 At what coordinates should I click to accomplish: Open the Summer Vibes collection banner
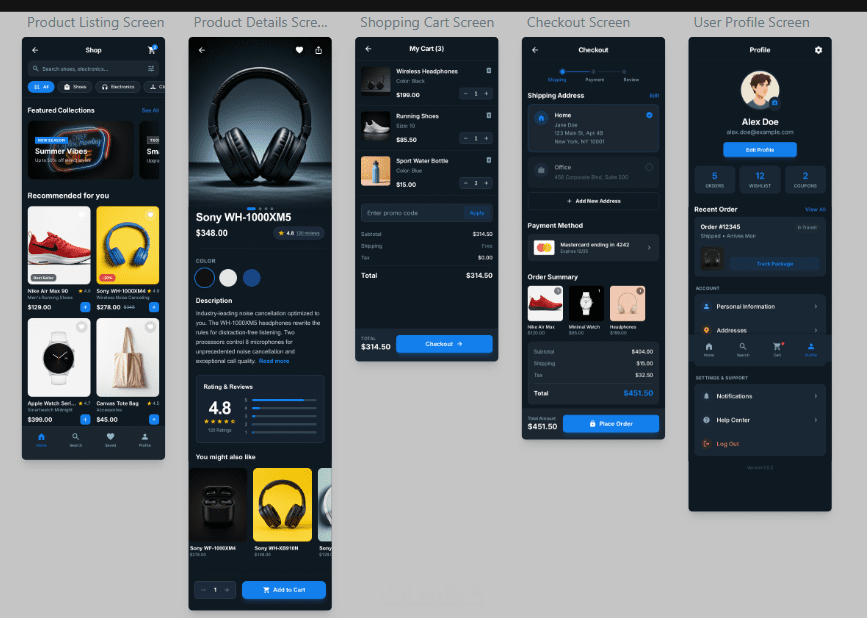click(x=81, y=150)
